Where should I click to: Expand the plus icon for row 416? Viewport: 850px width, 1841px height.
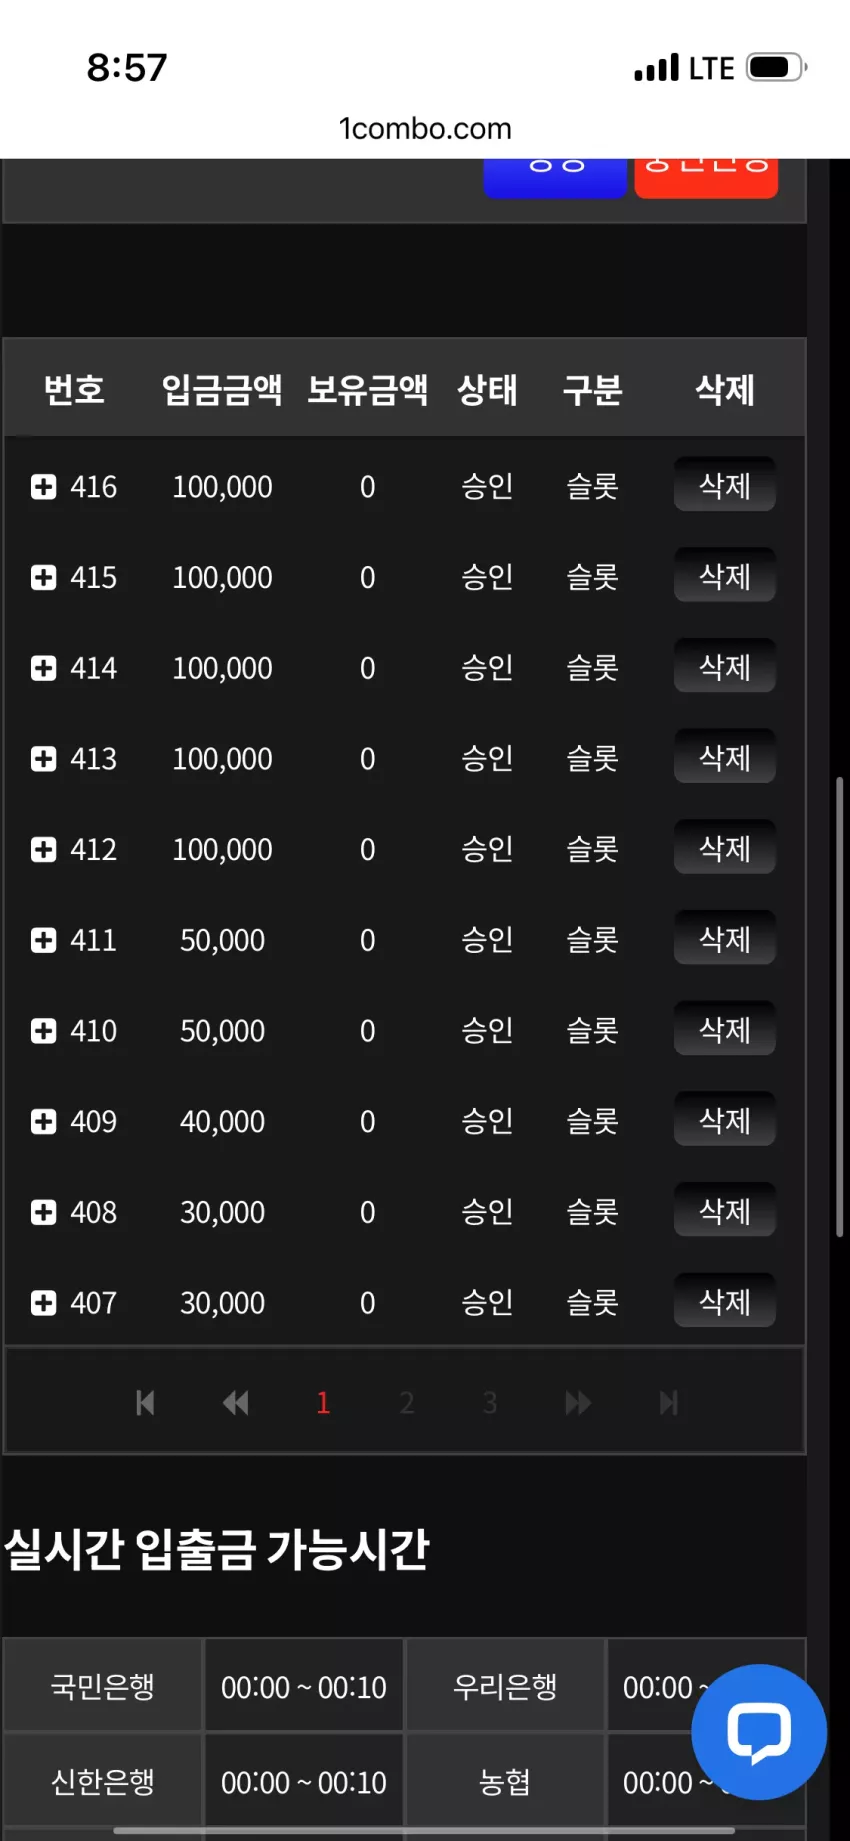pyautogui.click(x=43, y=487)
